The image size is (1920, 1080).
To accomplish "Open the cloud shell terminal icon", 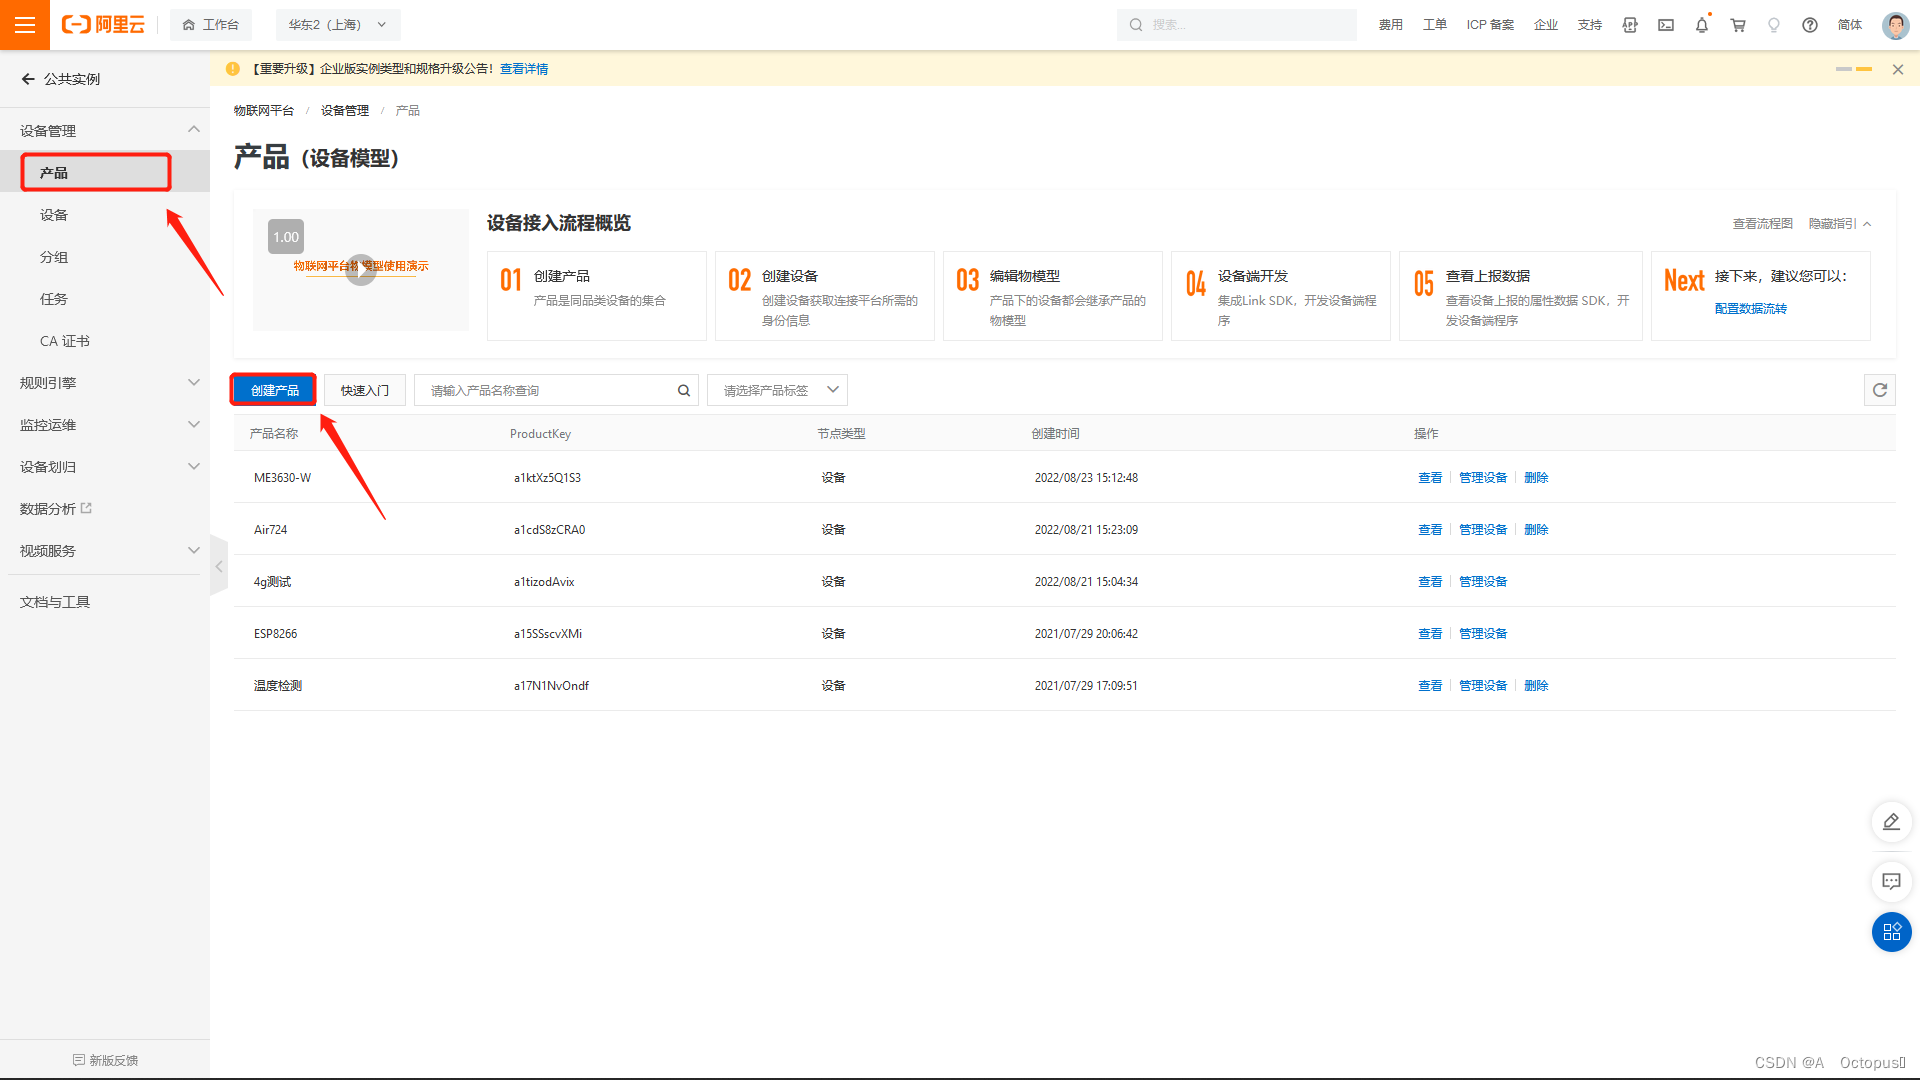I will [1666, 25].
